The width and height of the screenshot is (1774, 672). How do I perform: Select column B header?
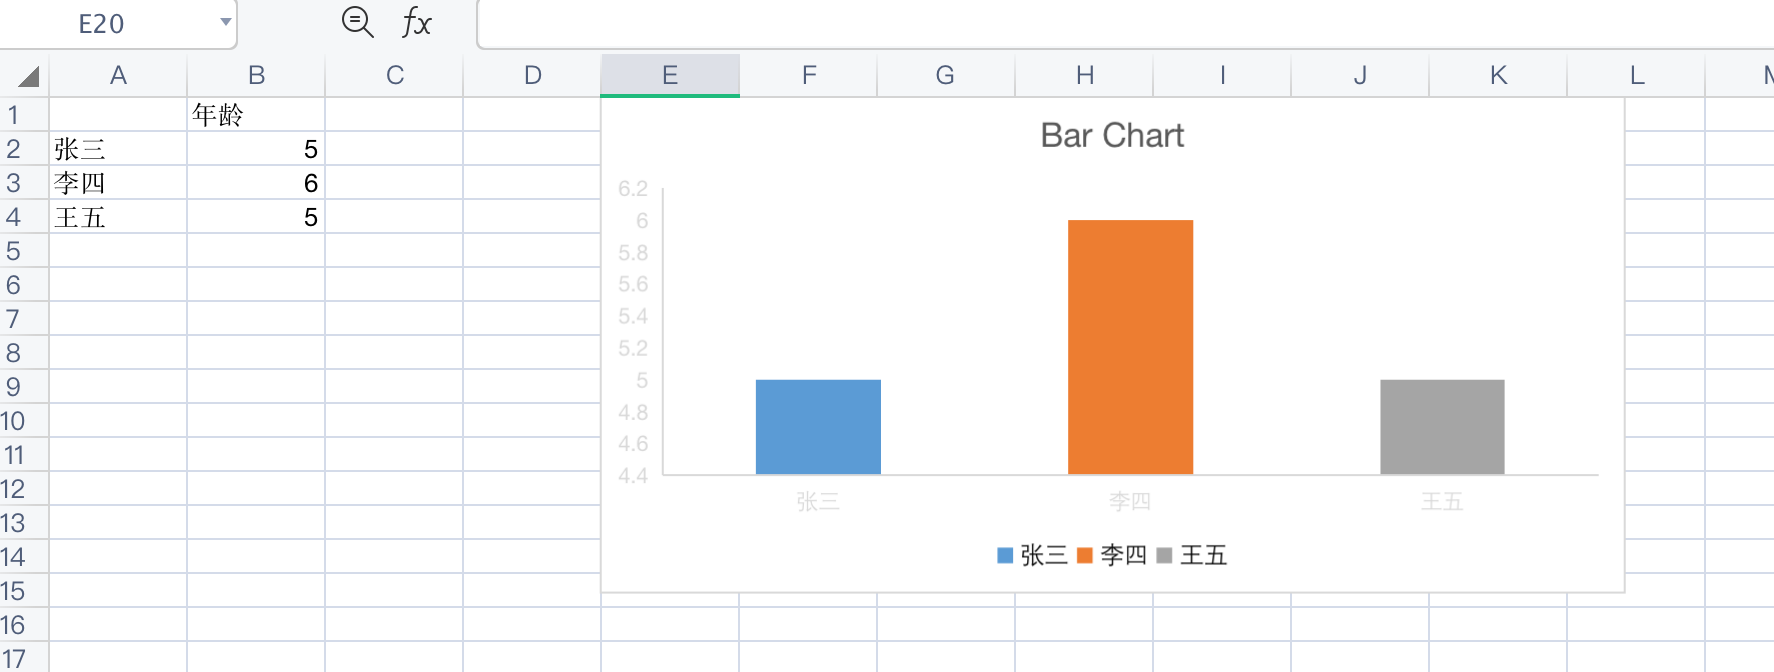click(x=256, y=76)
